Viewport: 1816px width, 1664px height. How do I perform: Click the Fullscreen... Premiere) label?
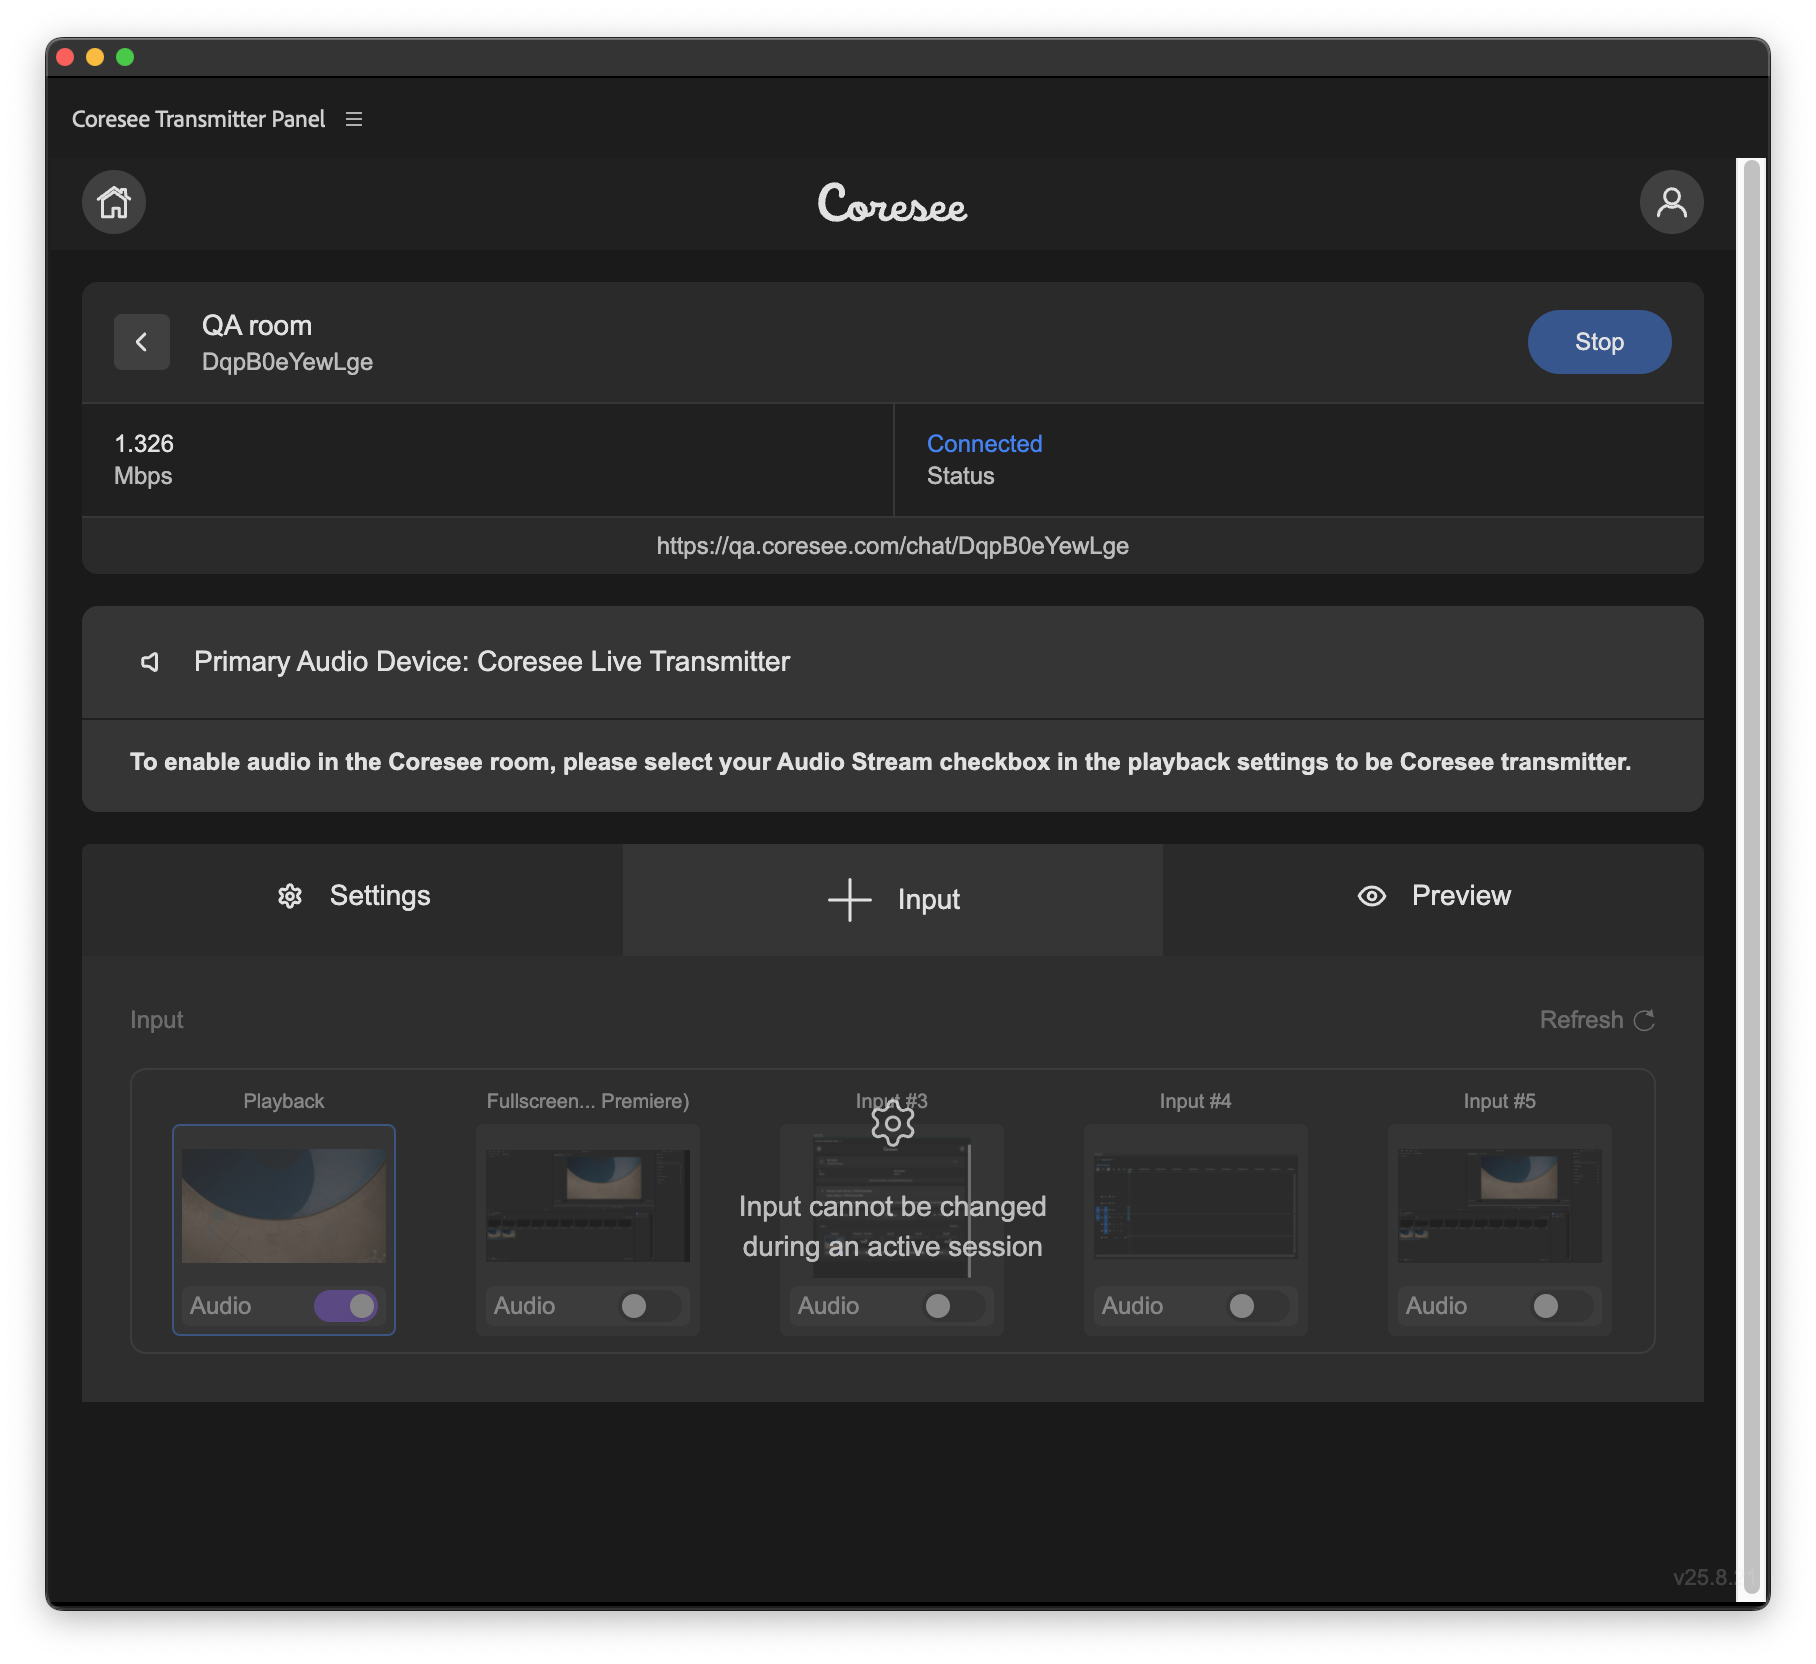[588, 1101]
